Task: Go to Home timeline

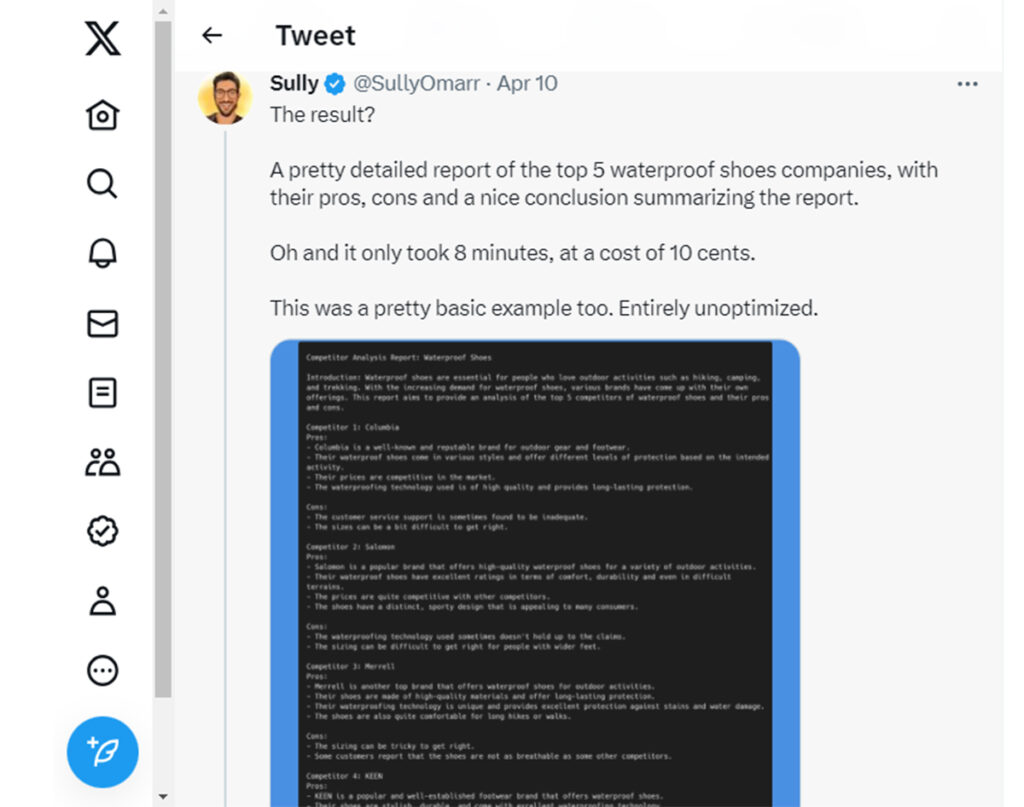Action: click(x=101, y=115)
